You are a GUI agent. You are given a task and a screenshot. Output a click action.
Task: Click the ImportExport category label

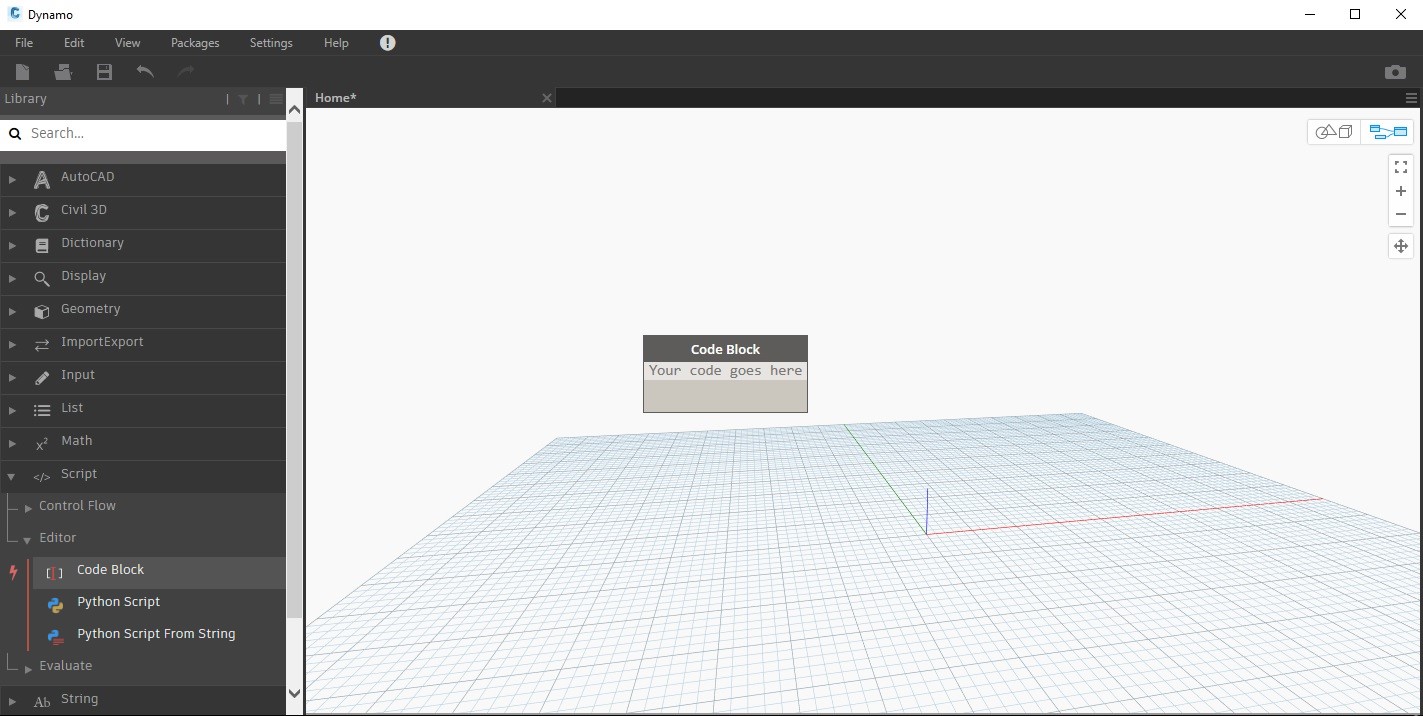[x=102, y=342]
